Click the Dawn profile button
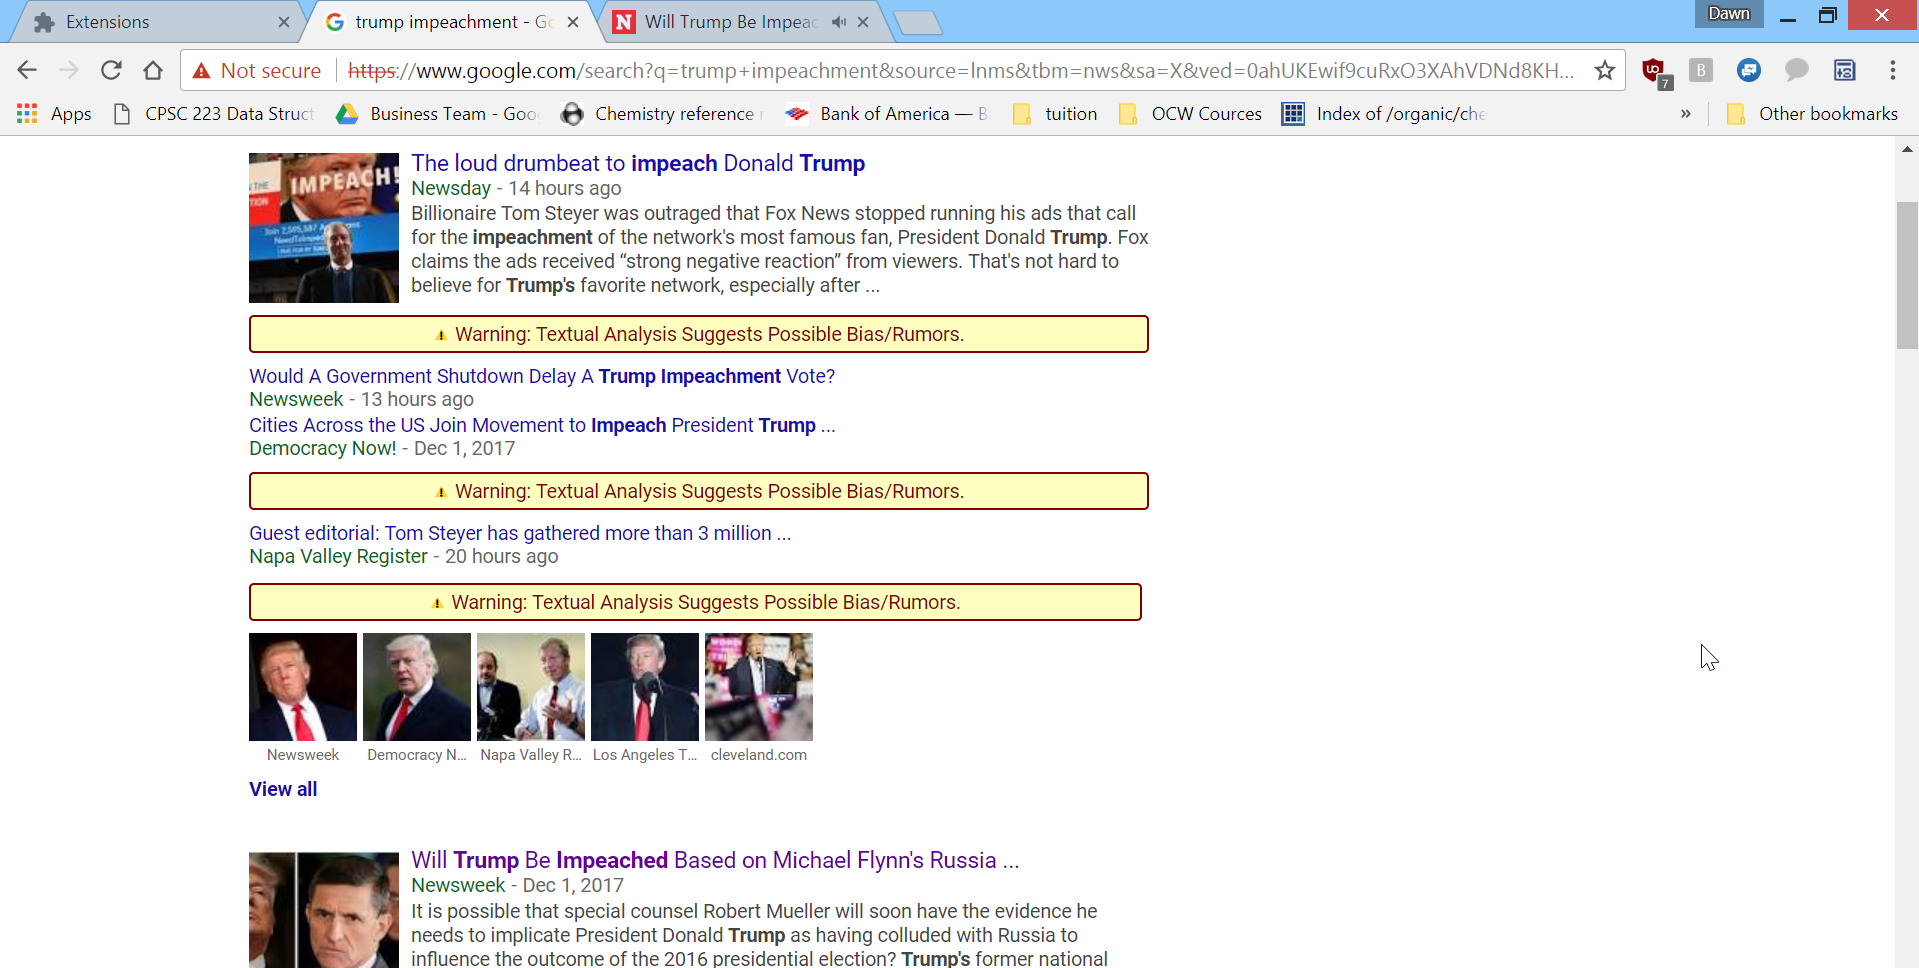 pyautogui.click(x=1729, y=14)
